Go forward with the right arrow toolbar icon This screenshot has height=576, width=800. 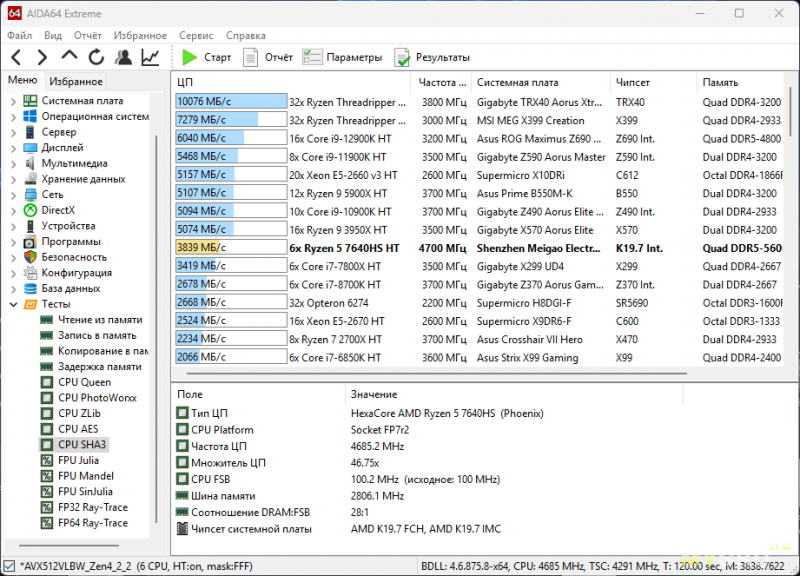pos(42,57)
